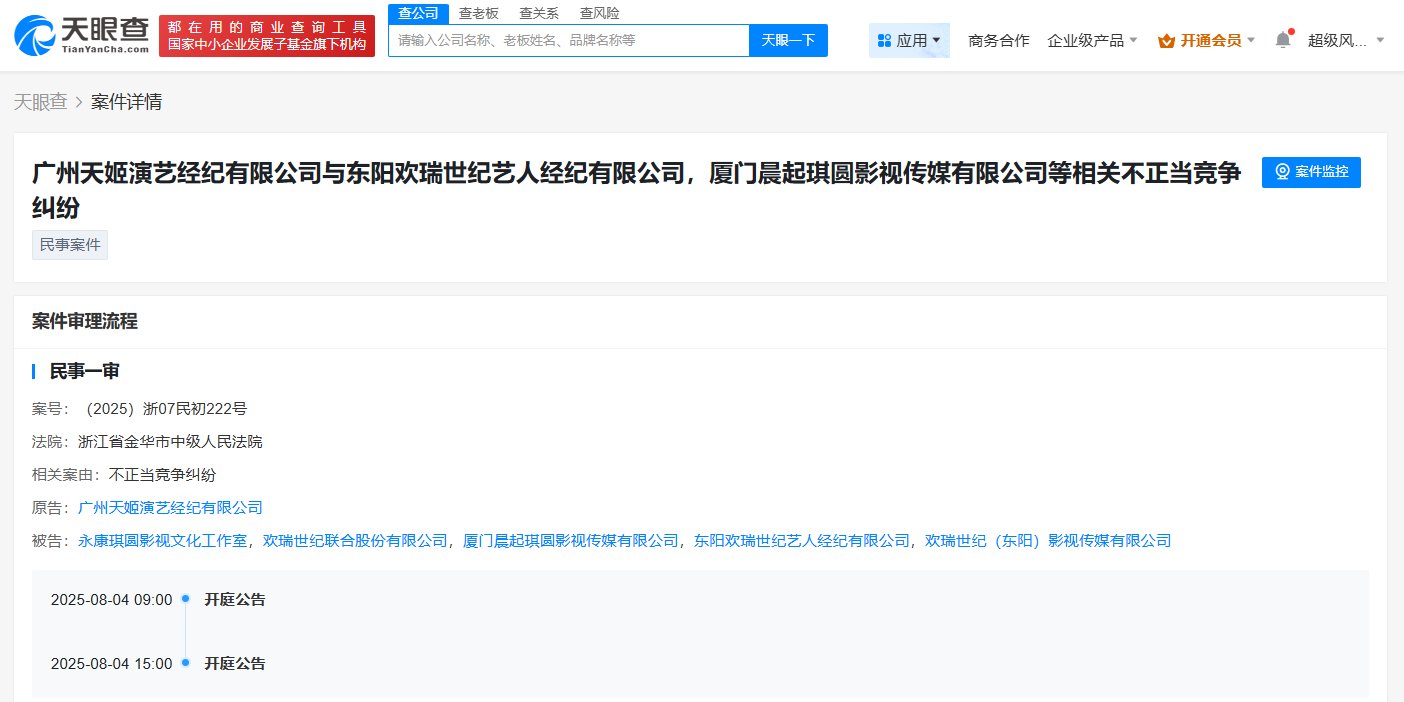Switch to the 查公司 tab
The height and width of the screenshot is (702, 1404).
(418, 13)
